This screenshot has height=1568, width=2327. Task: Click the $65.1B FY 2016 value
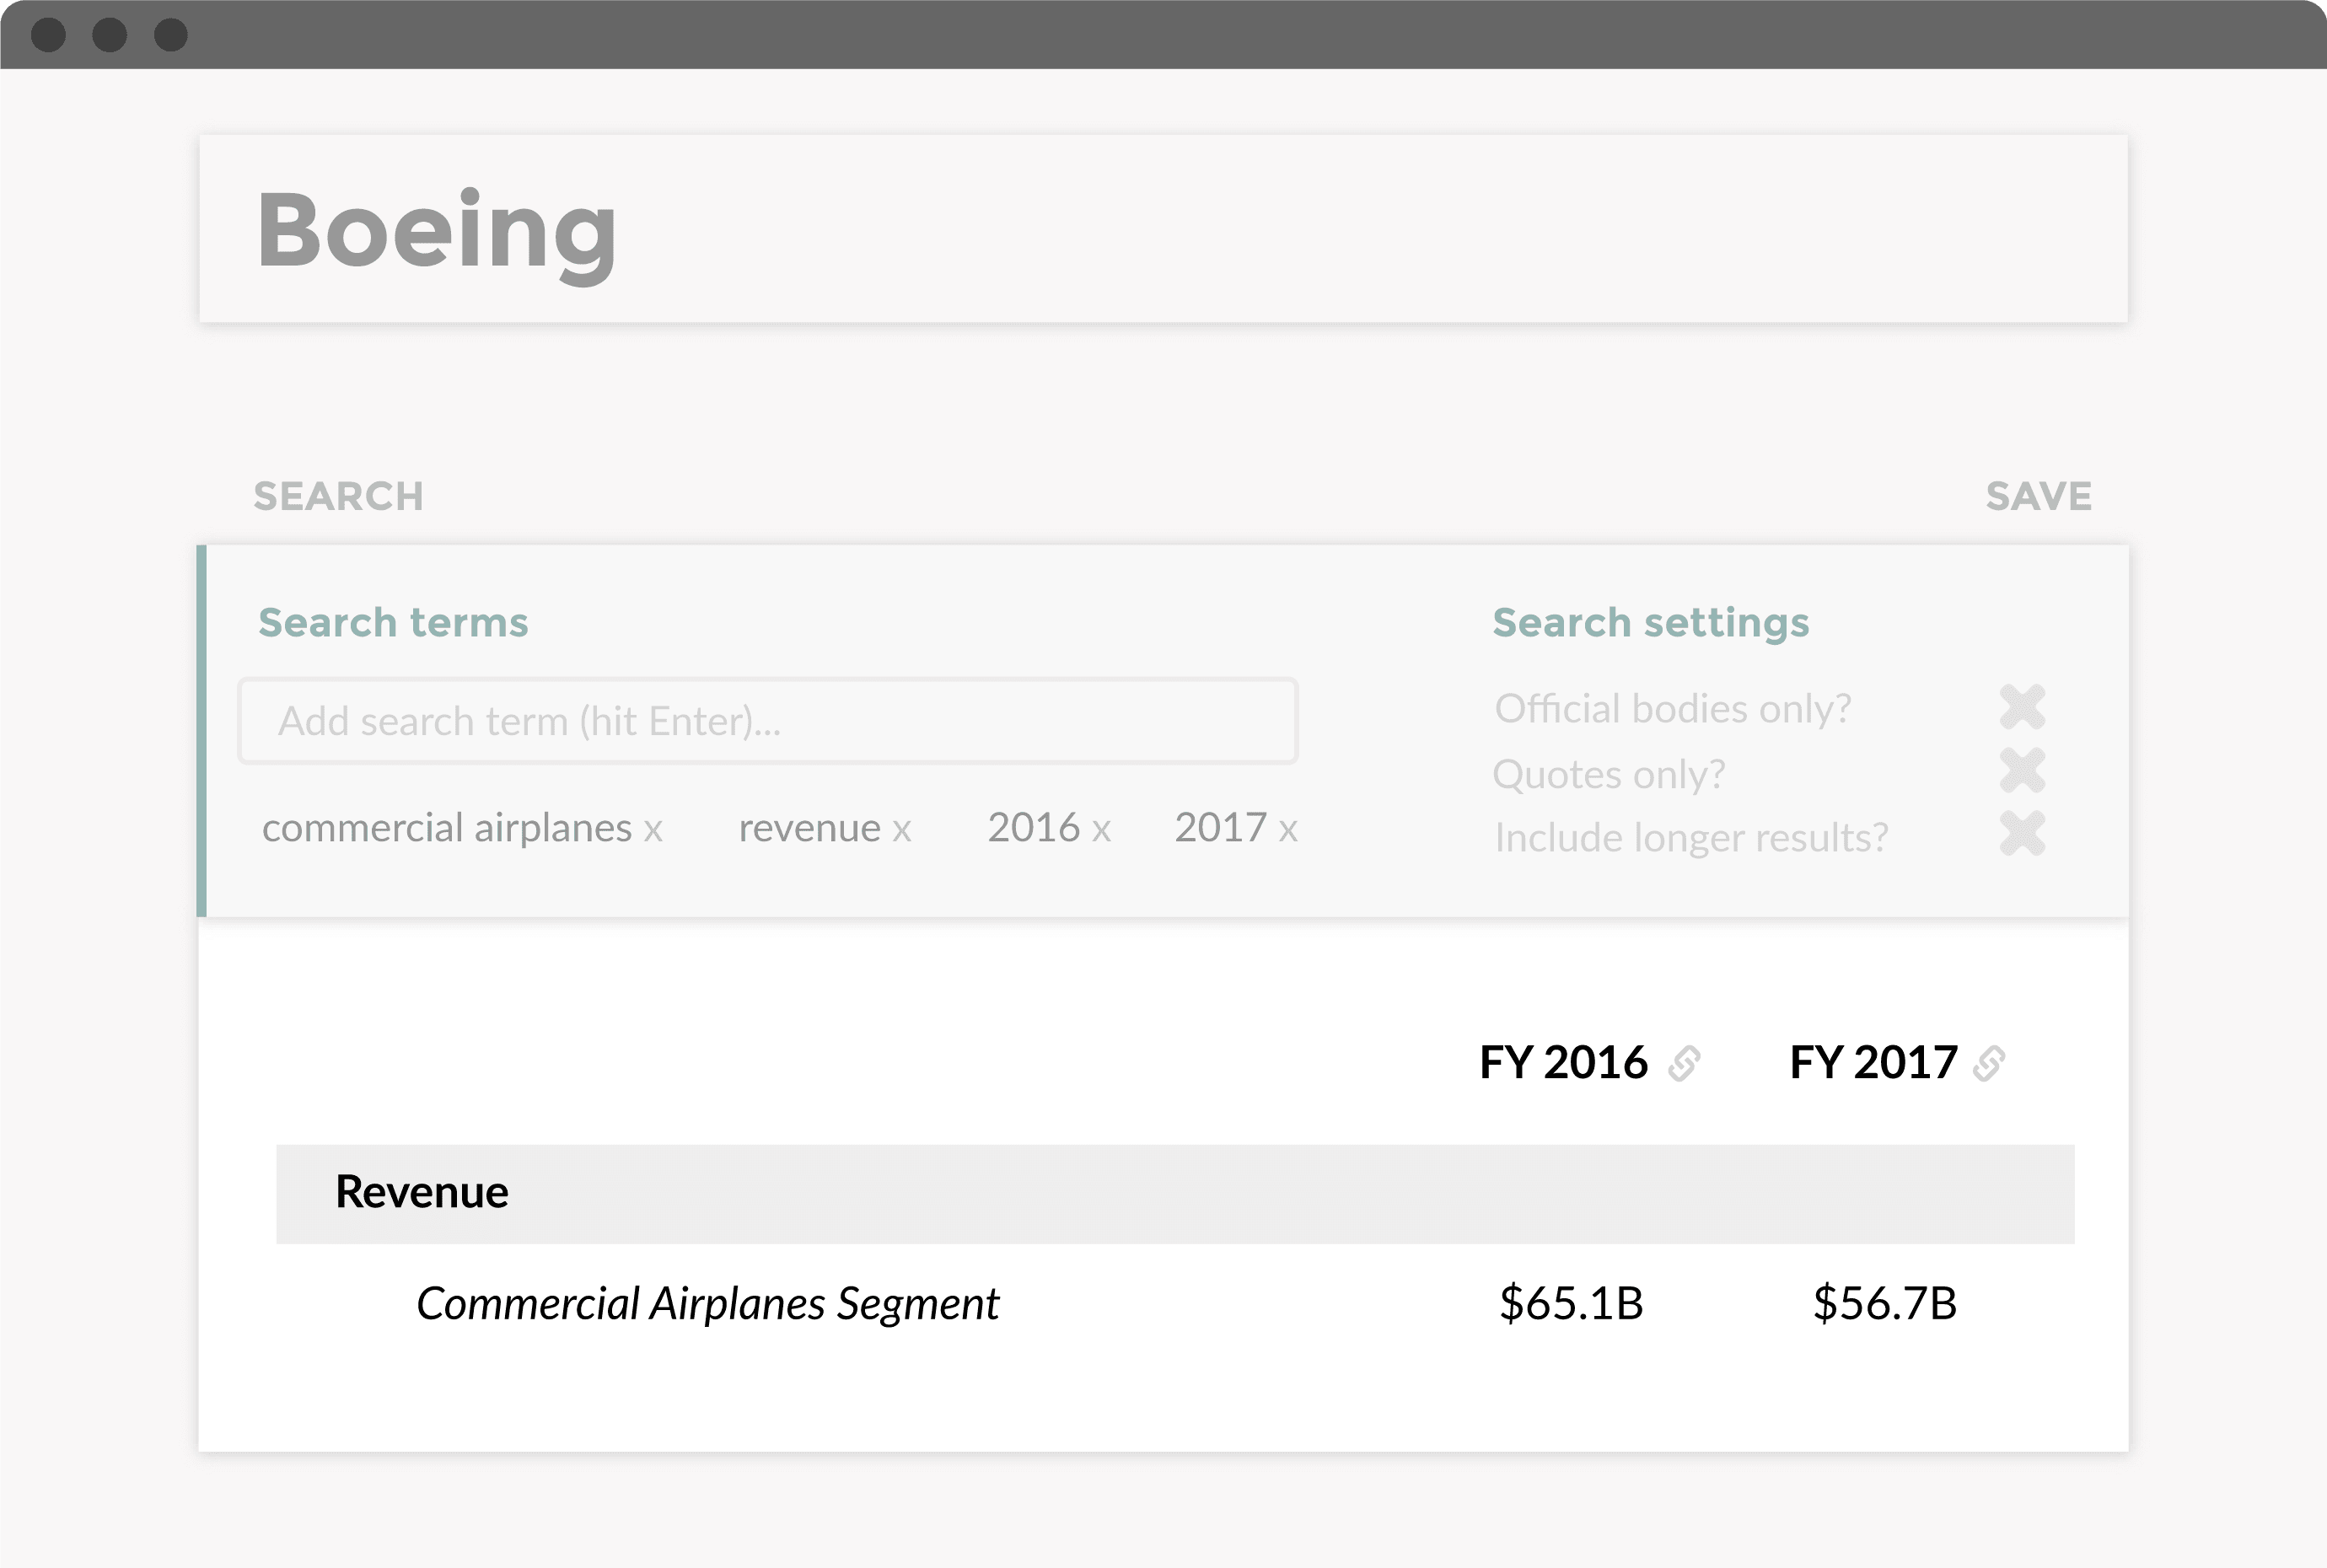1571,1304
